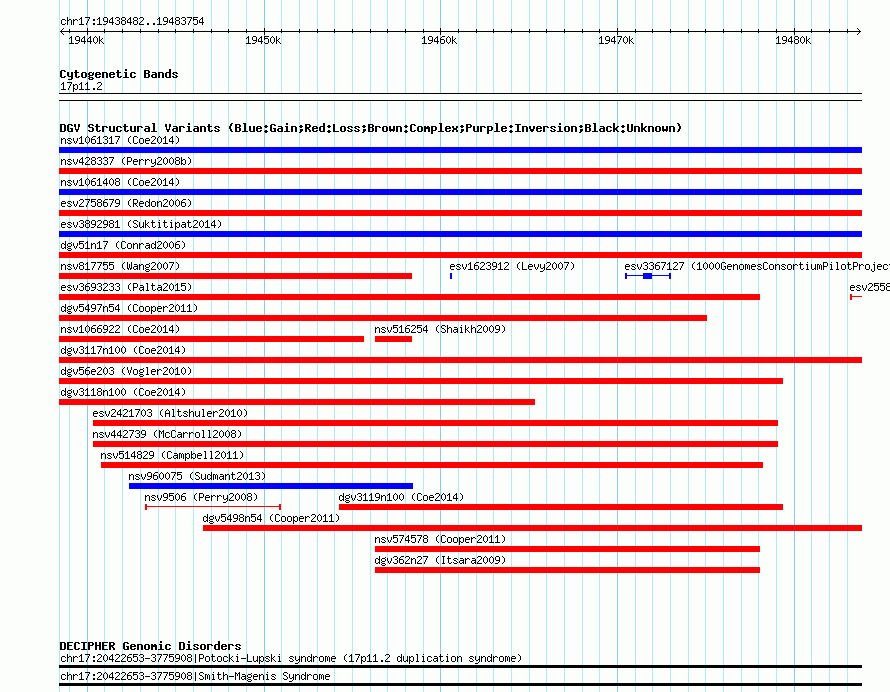Click the nsv514829 (Campbell2011) label
The image size is (890, 692).
172,455
